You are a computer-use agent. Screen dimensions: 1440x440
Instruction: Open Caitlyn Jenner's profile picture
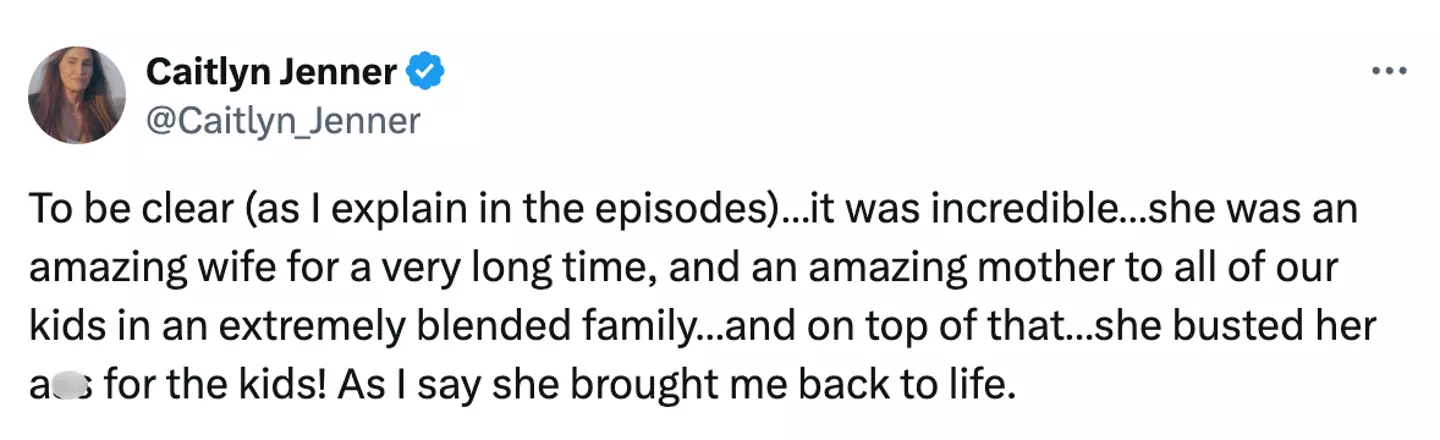point(77,95)
